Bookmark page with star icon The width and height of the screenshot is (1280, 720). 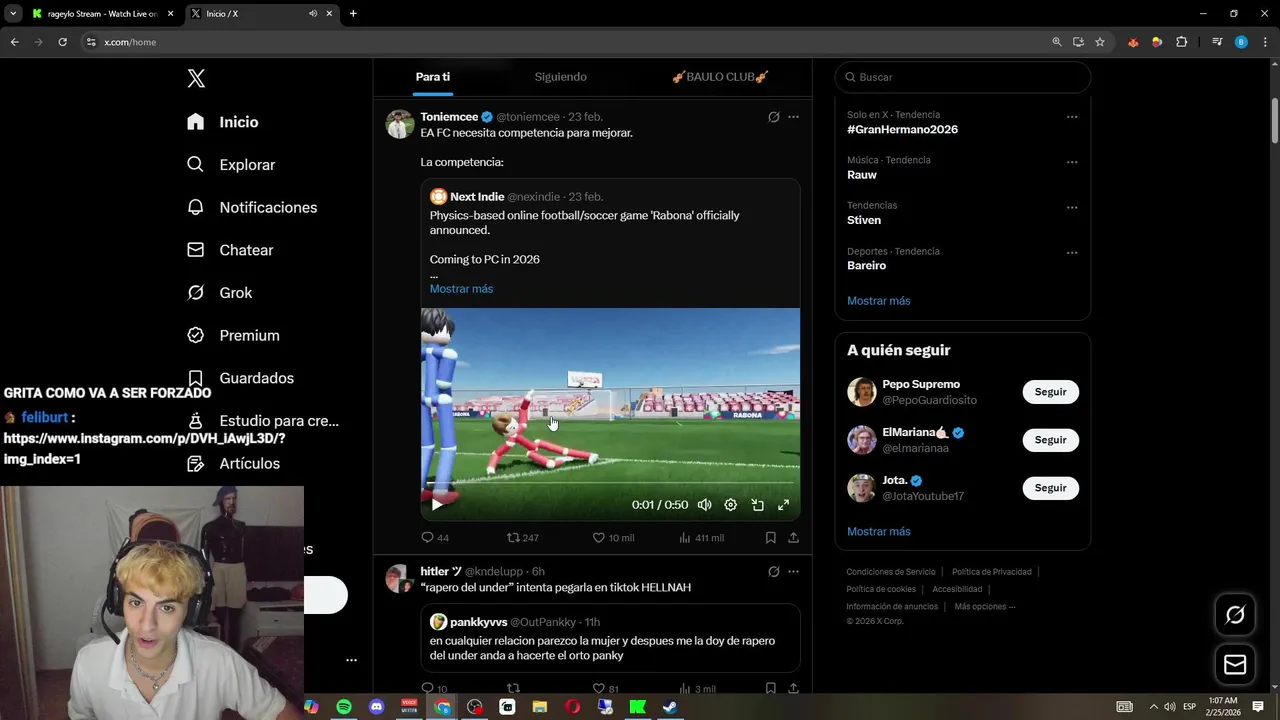[x=1100, y=42]
